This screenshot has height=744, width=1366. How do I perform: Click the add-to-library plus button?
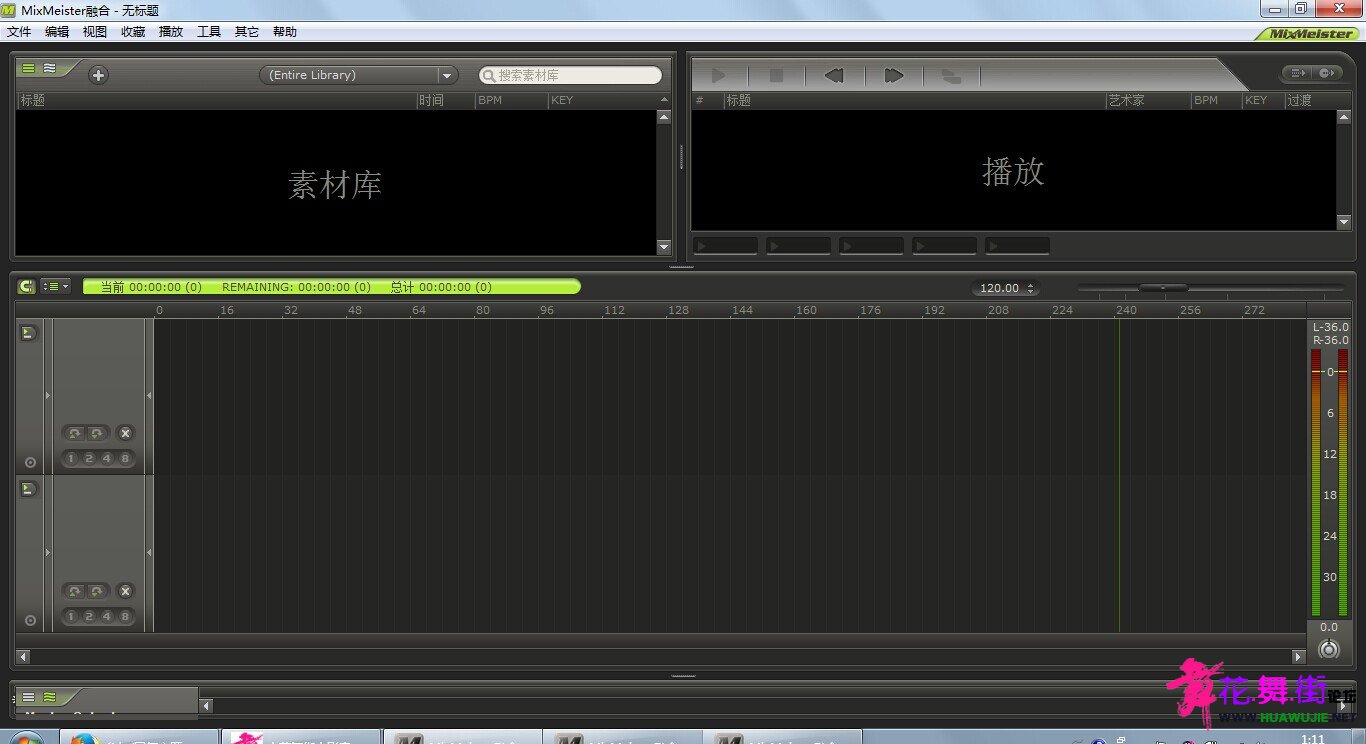[x=98, y=75]
